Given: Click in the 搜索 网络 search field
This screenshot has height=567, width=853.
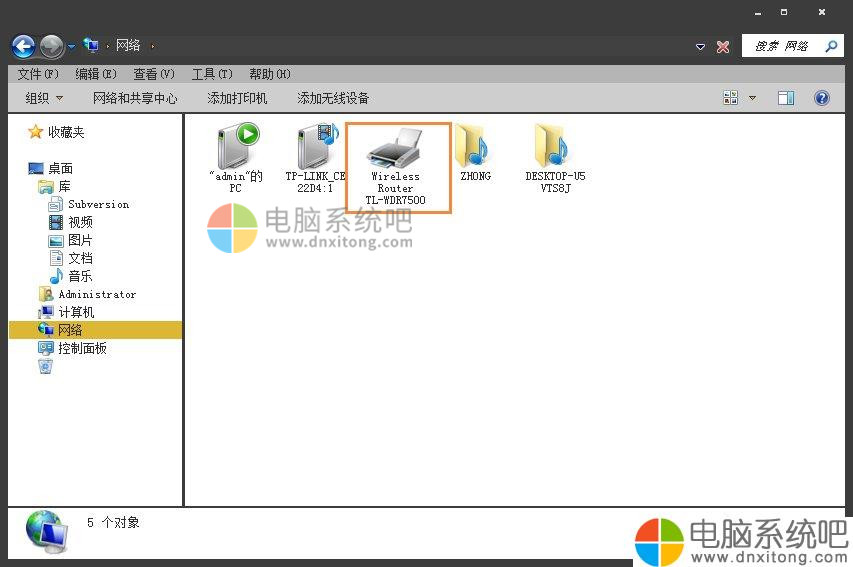Looking at the screenshot, I should pos(782,46).
